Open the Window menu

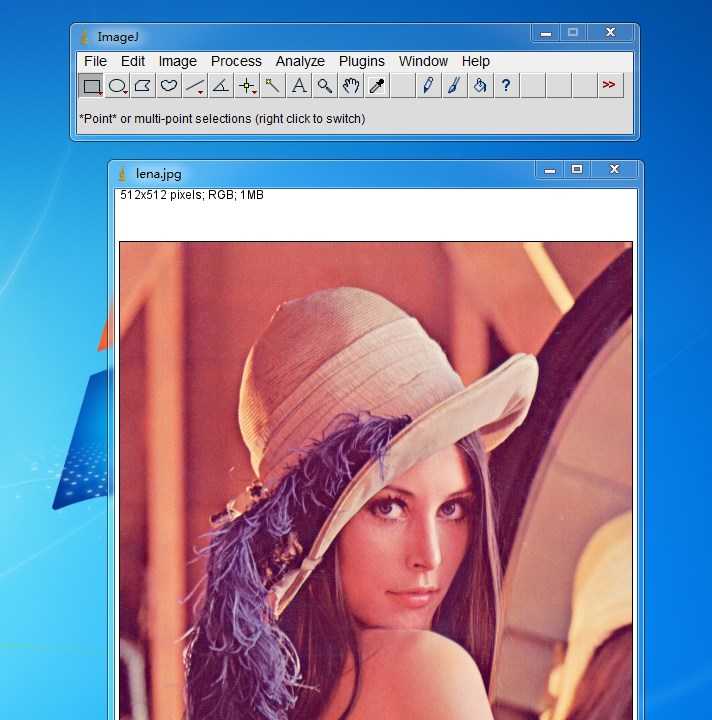tap(423, 61)
